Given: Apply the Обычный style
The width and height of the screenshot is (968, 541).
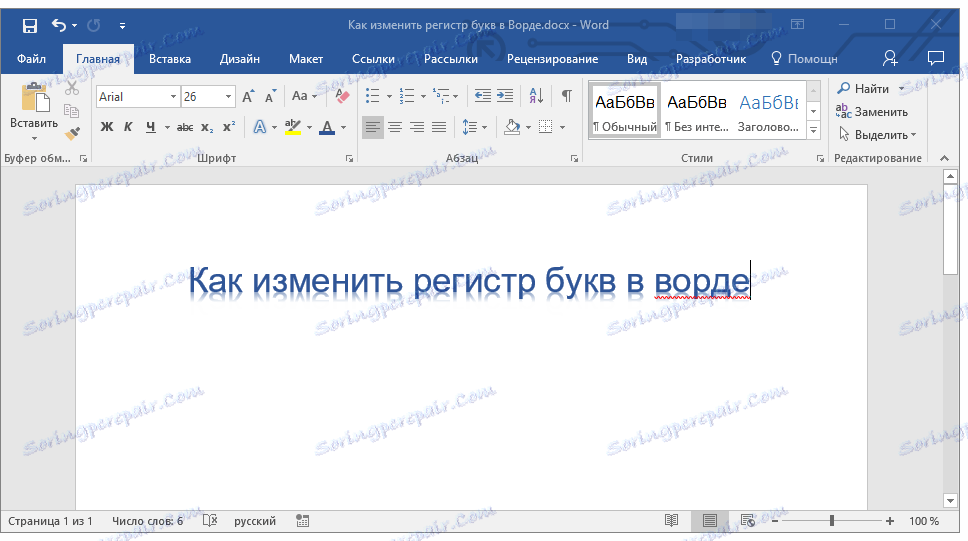Looking at the screenshot, I should [x=625, y=111].
